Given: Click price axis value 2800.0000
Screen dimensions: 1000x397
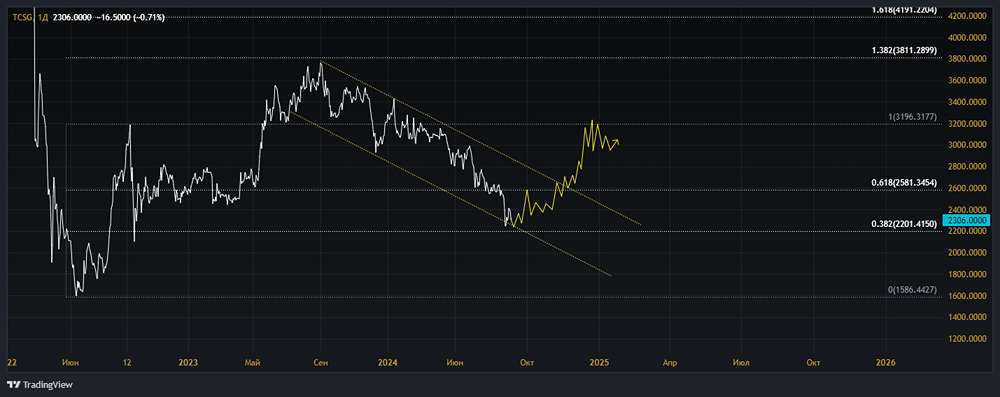Looking at the screenshot, I should [967, 167].
